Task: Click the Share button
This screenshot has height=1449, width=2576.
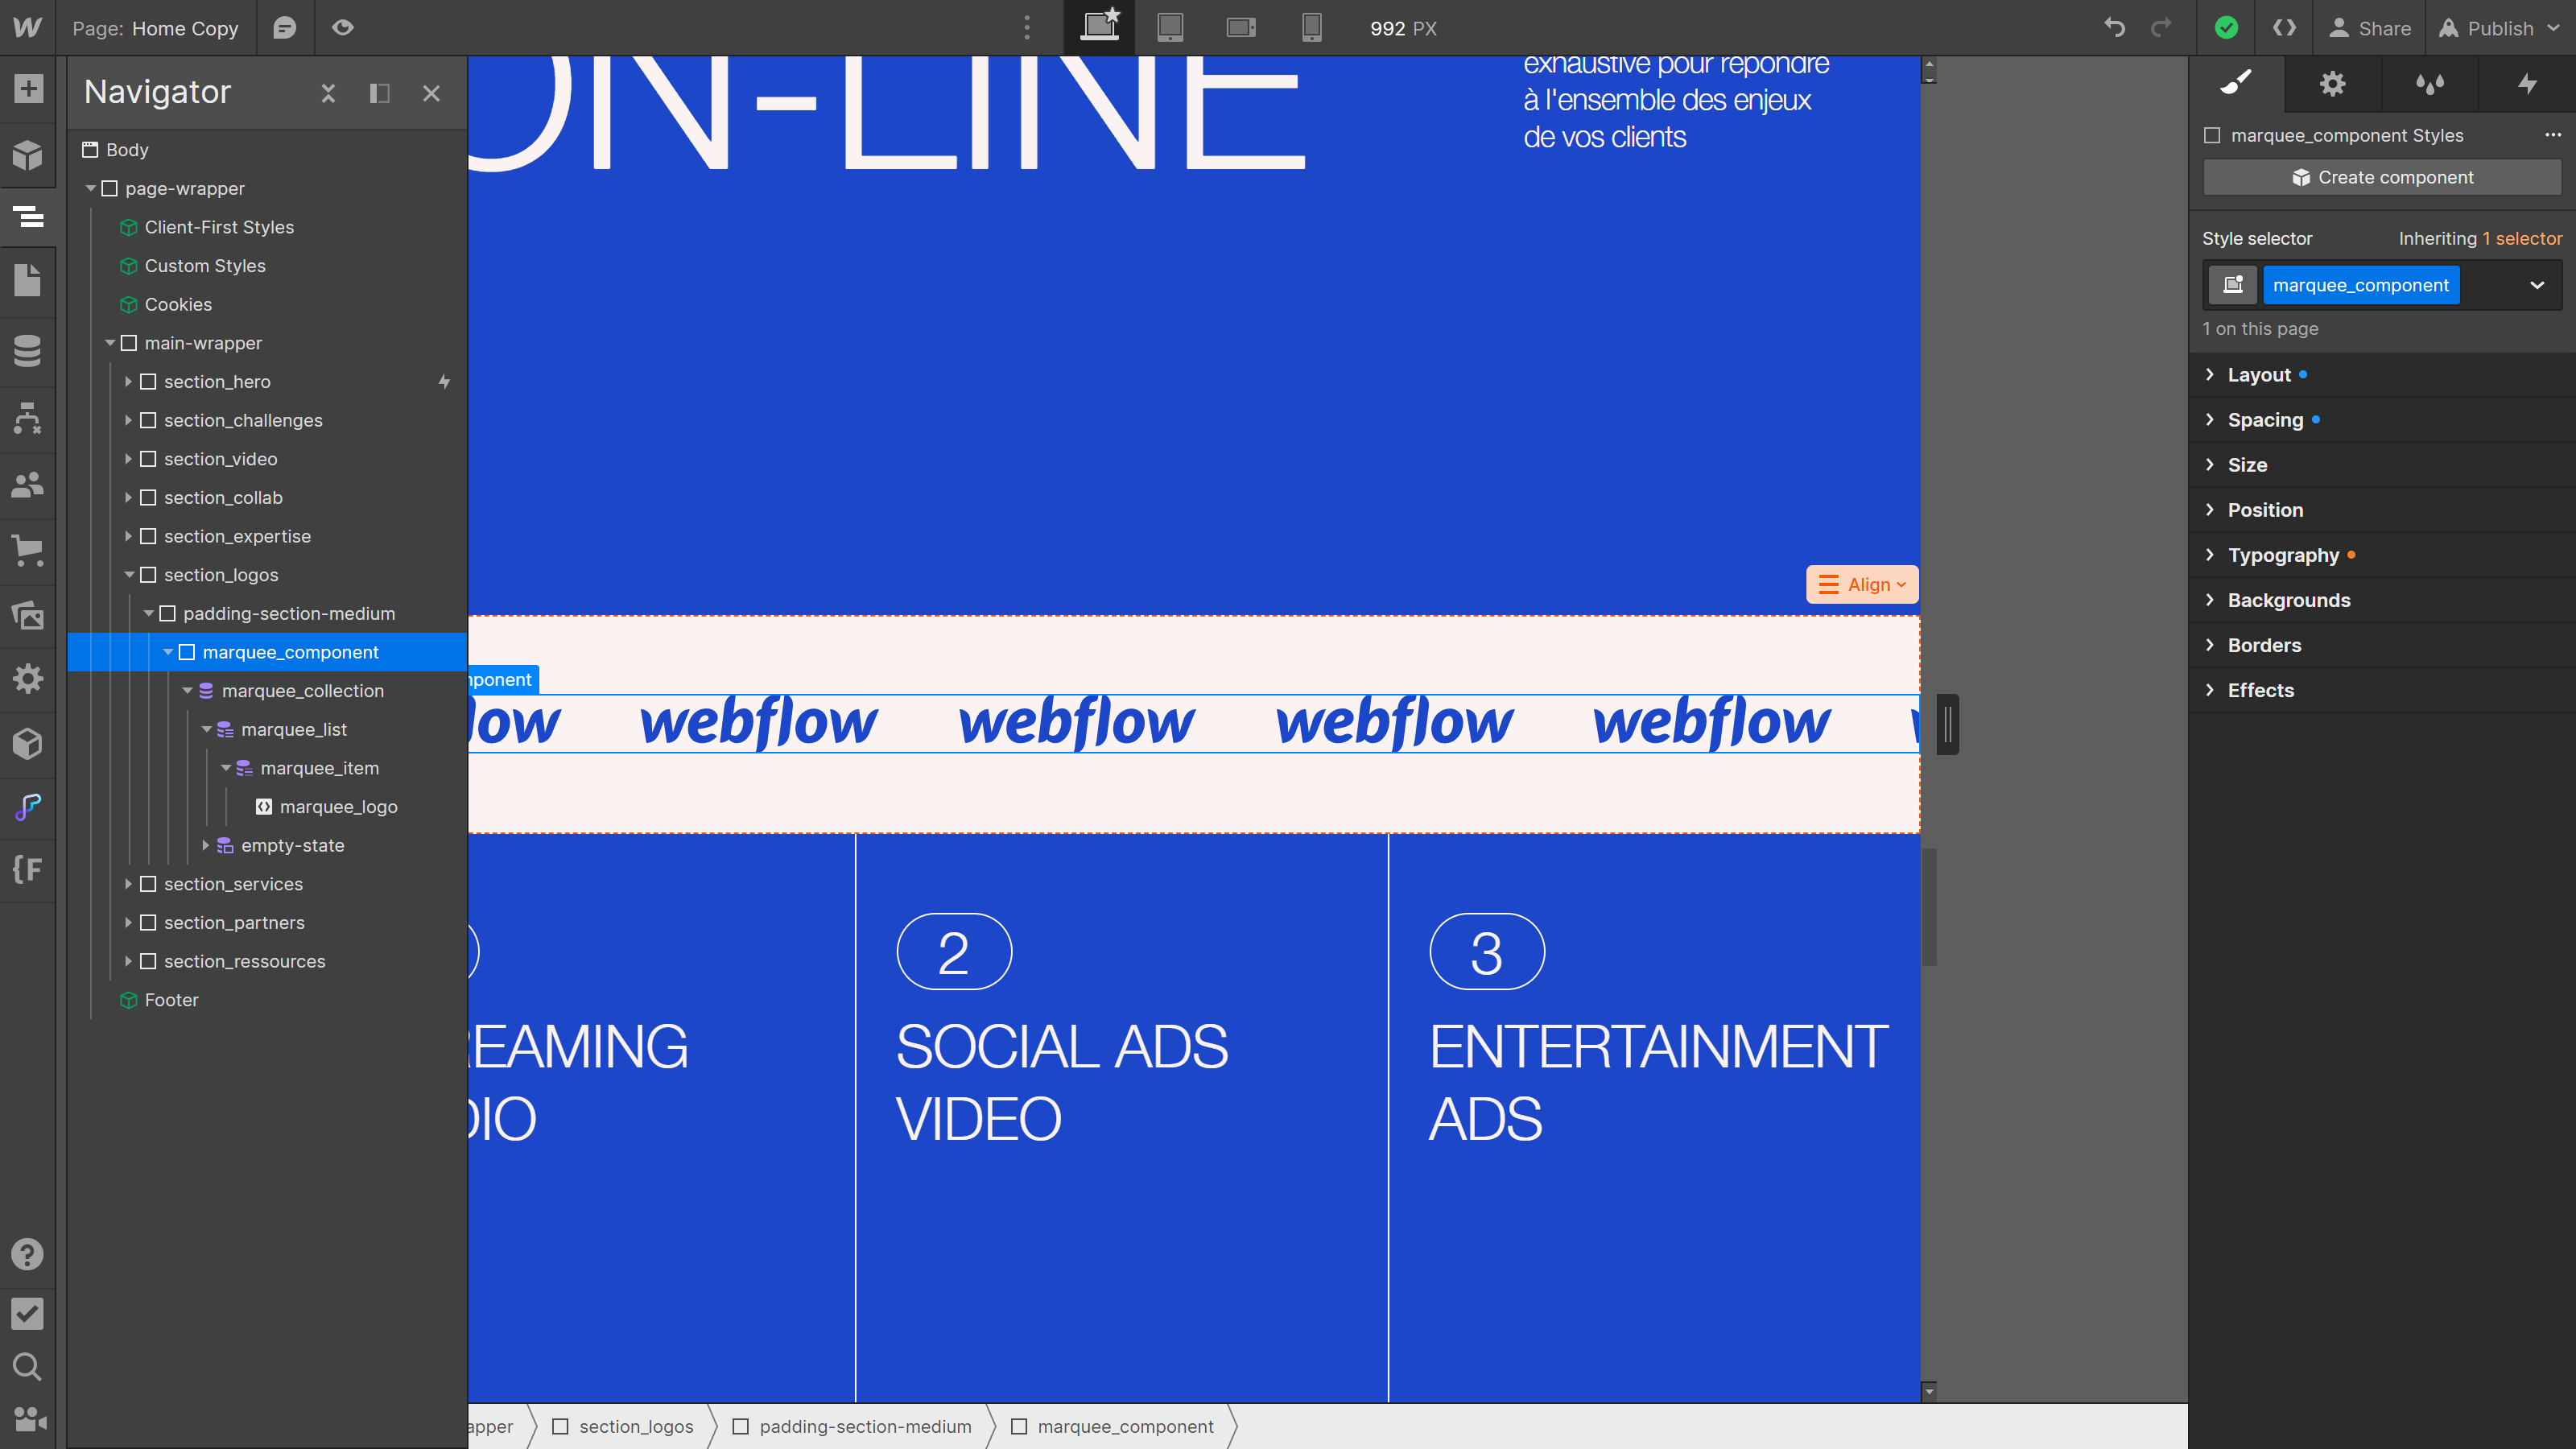Action: [2370, 27]
